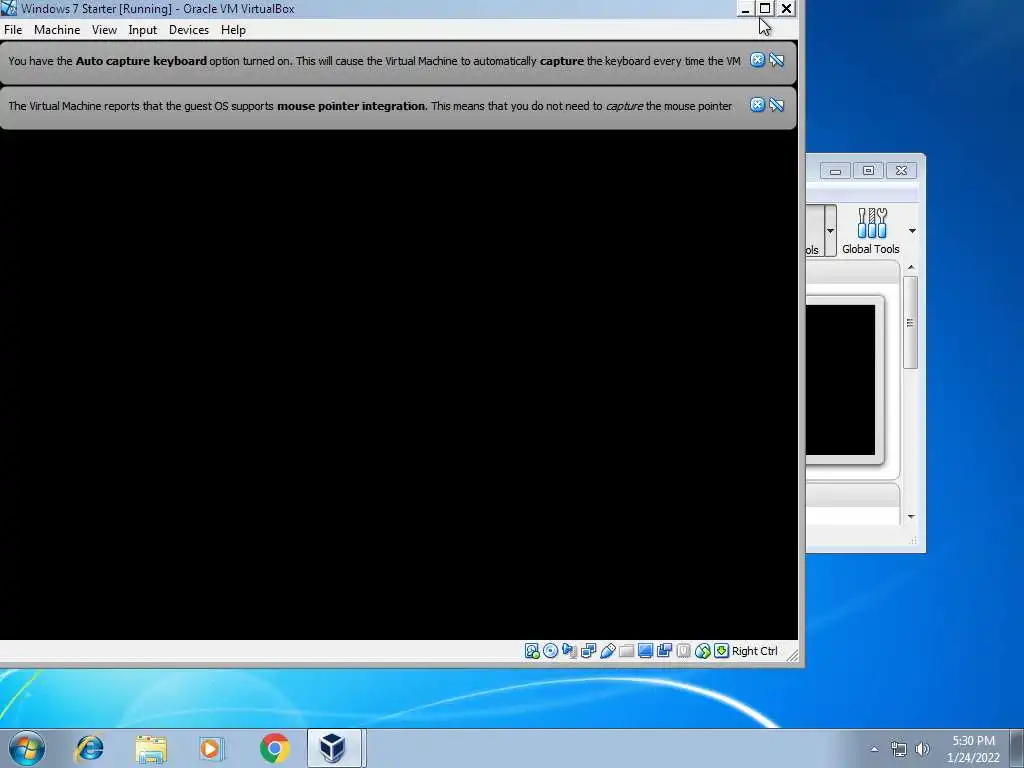Expand the Global Tools dropdown arrow
The width and height of the screenshot is (1024, 768).
[x=912, y=231]
